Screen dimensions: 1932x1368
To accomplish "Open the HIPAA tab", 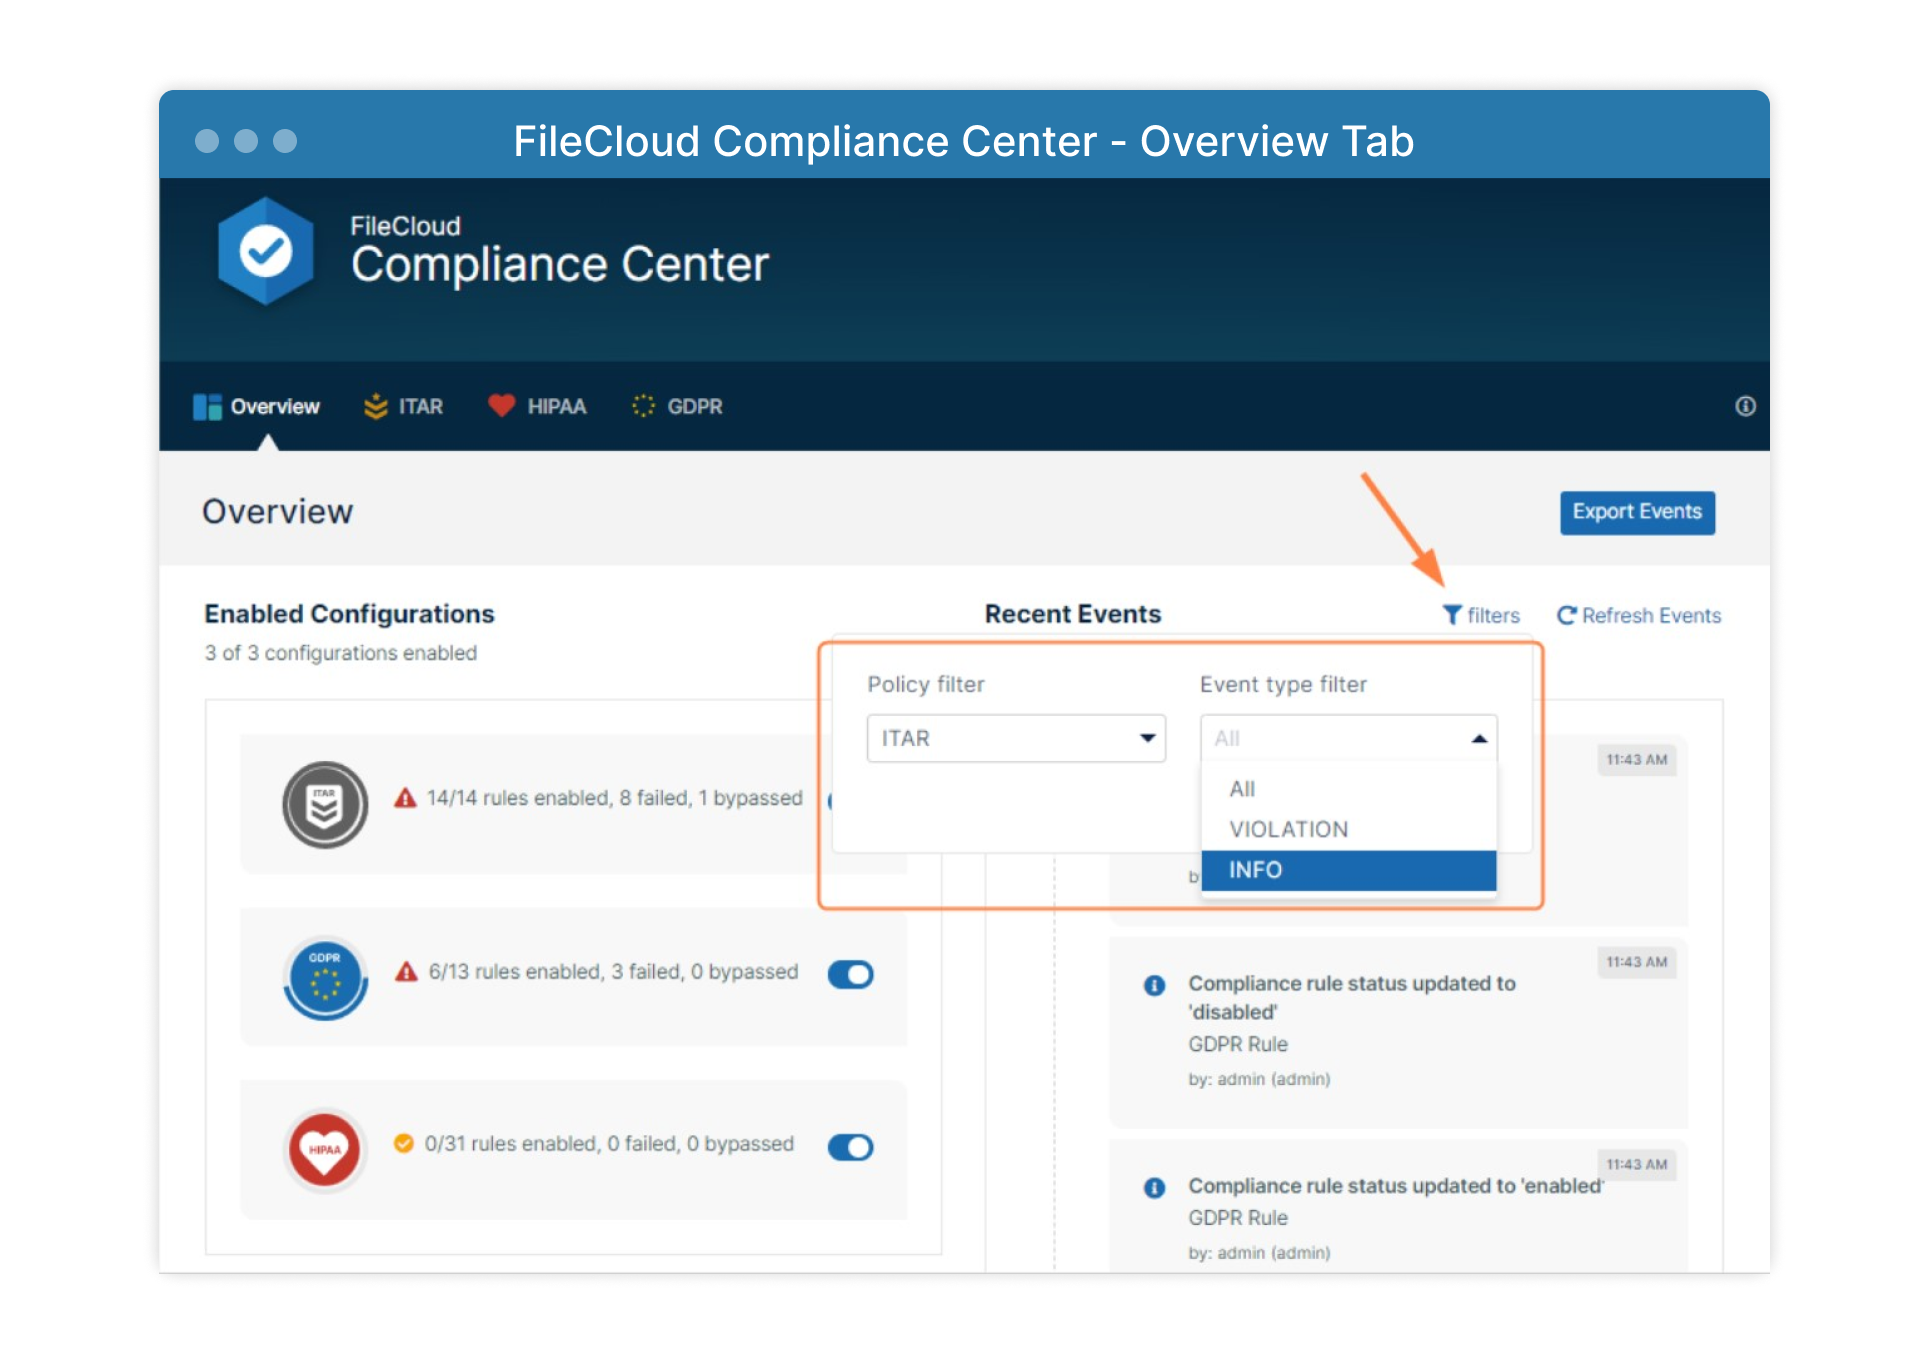I will (x=537, y=407).
